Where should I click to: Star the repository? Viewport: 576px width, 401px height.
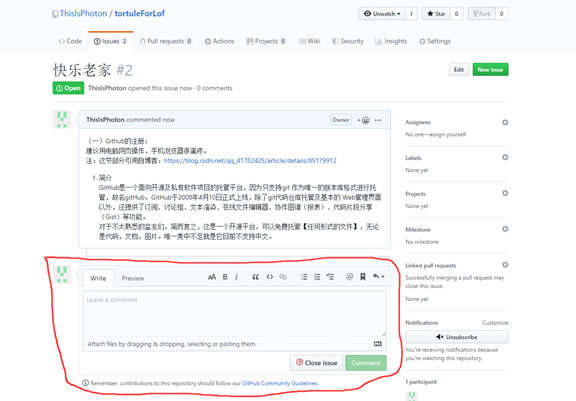pos(436,14)
